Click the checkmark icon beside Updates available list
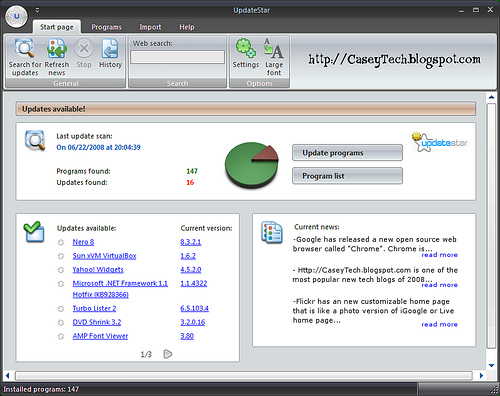Screen dimensions: 500x396 point(33,232)
